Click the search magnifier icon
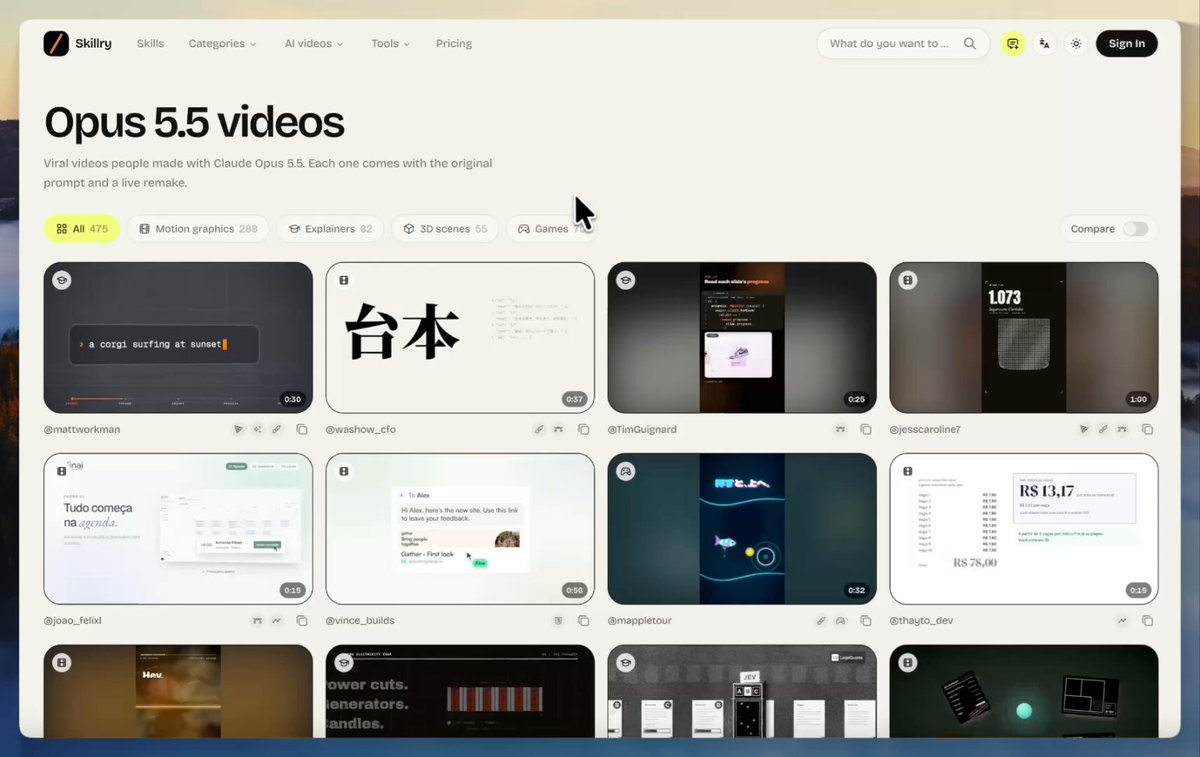This screenshot has width=1200, height=757. (x=970, y=44)
